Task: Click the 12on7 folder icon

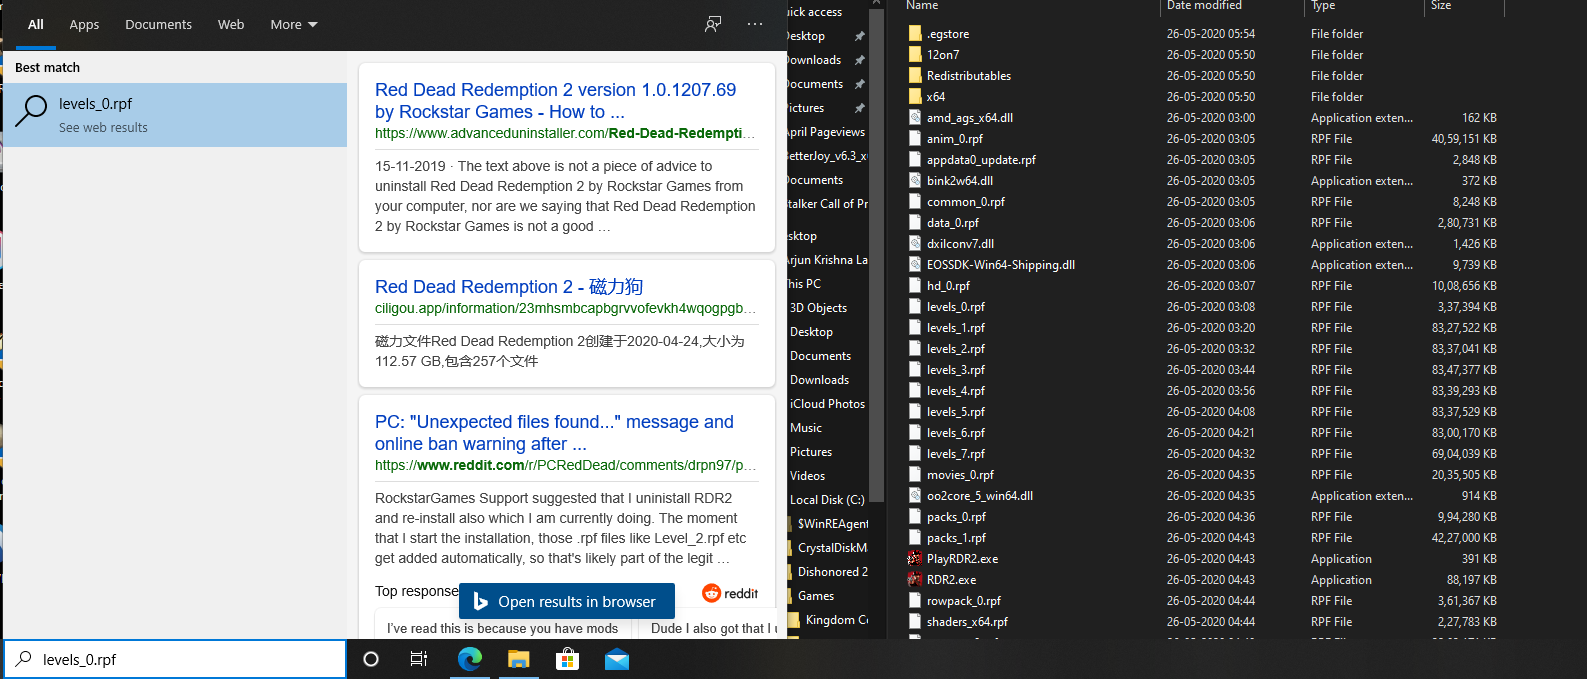Action: [914, 54]
